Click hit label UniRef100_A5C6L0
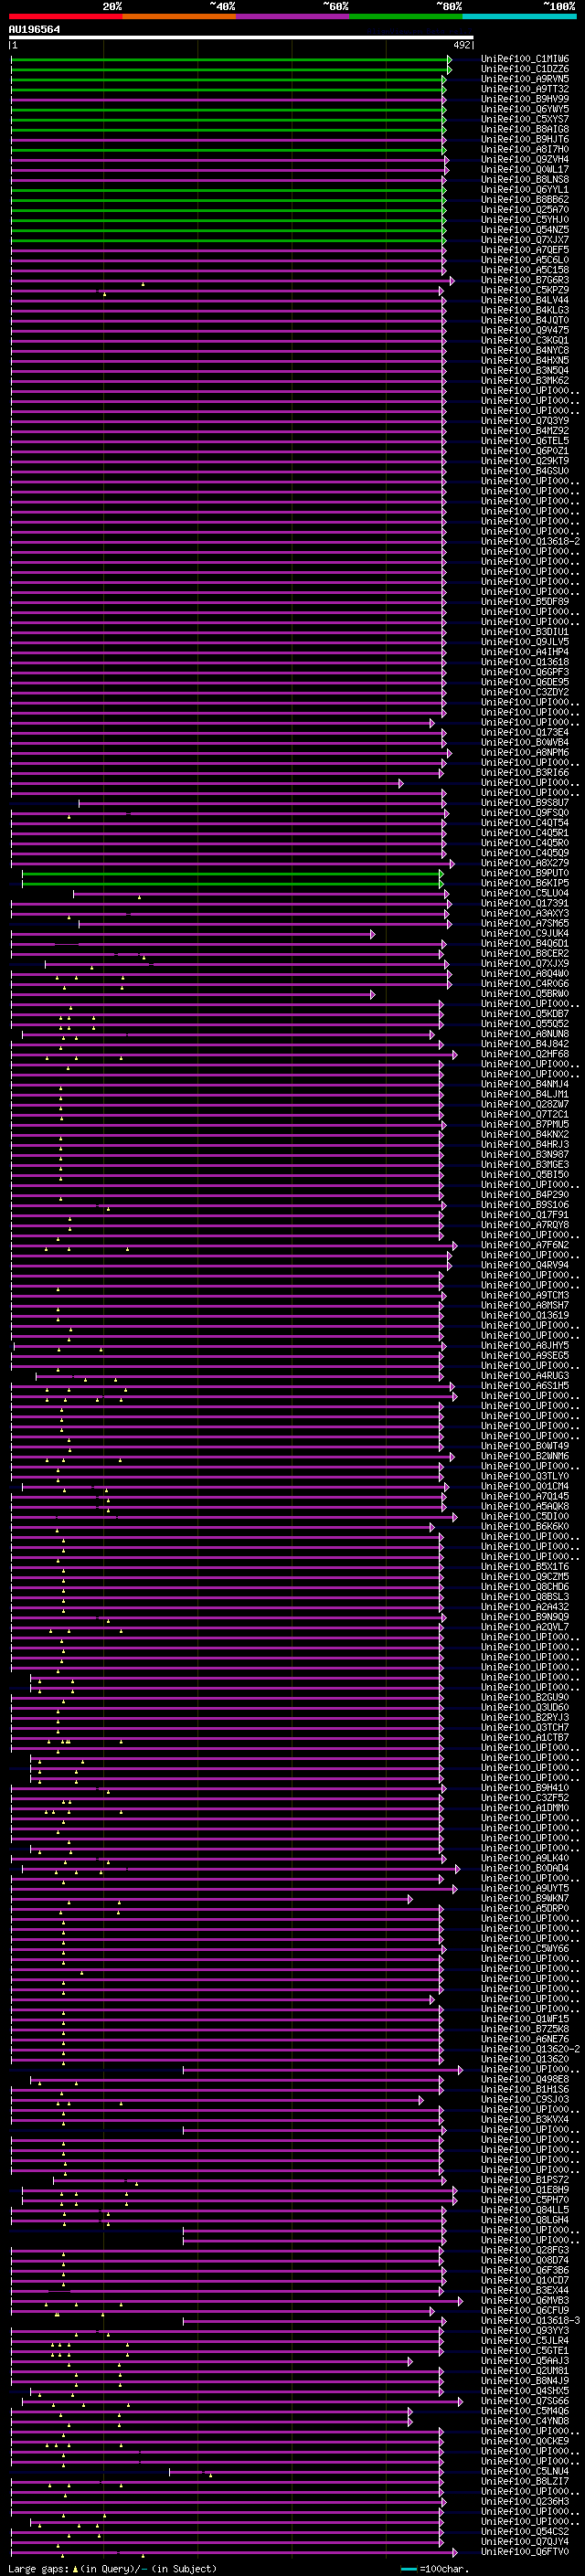Image resolution: width=585 pixels, height=2576 pixels. click(525, 260)
